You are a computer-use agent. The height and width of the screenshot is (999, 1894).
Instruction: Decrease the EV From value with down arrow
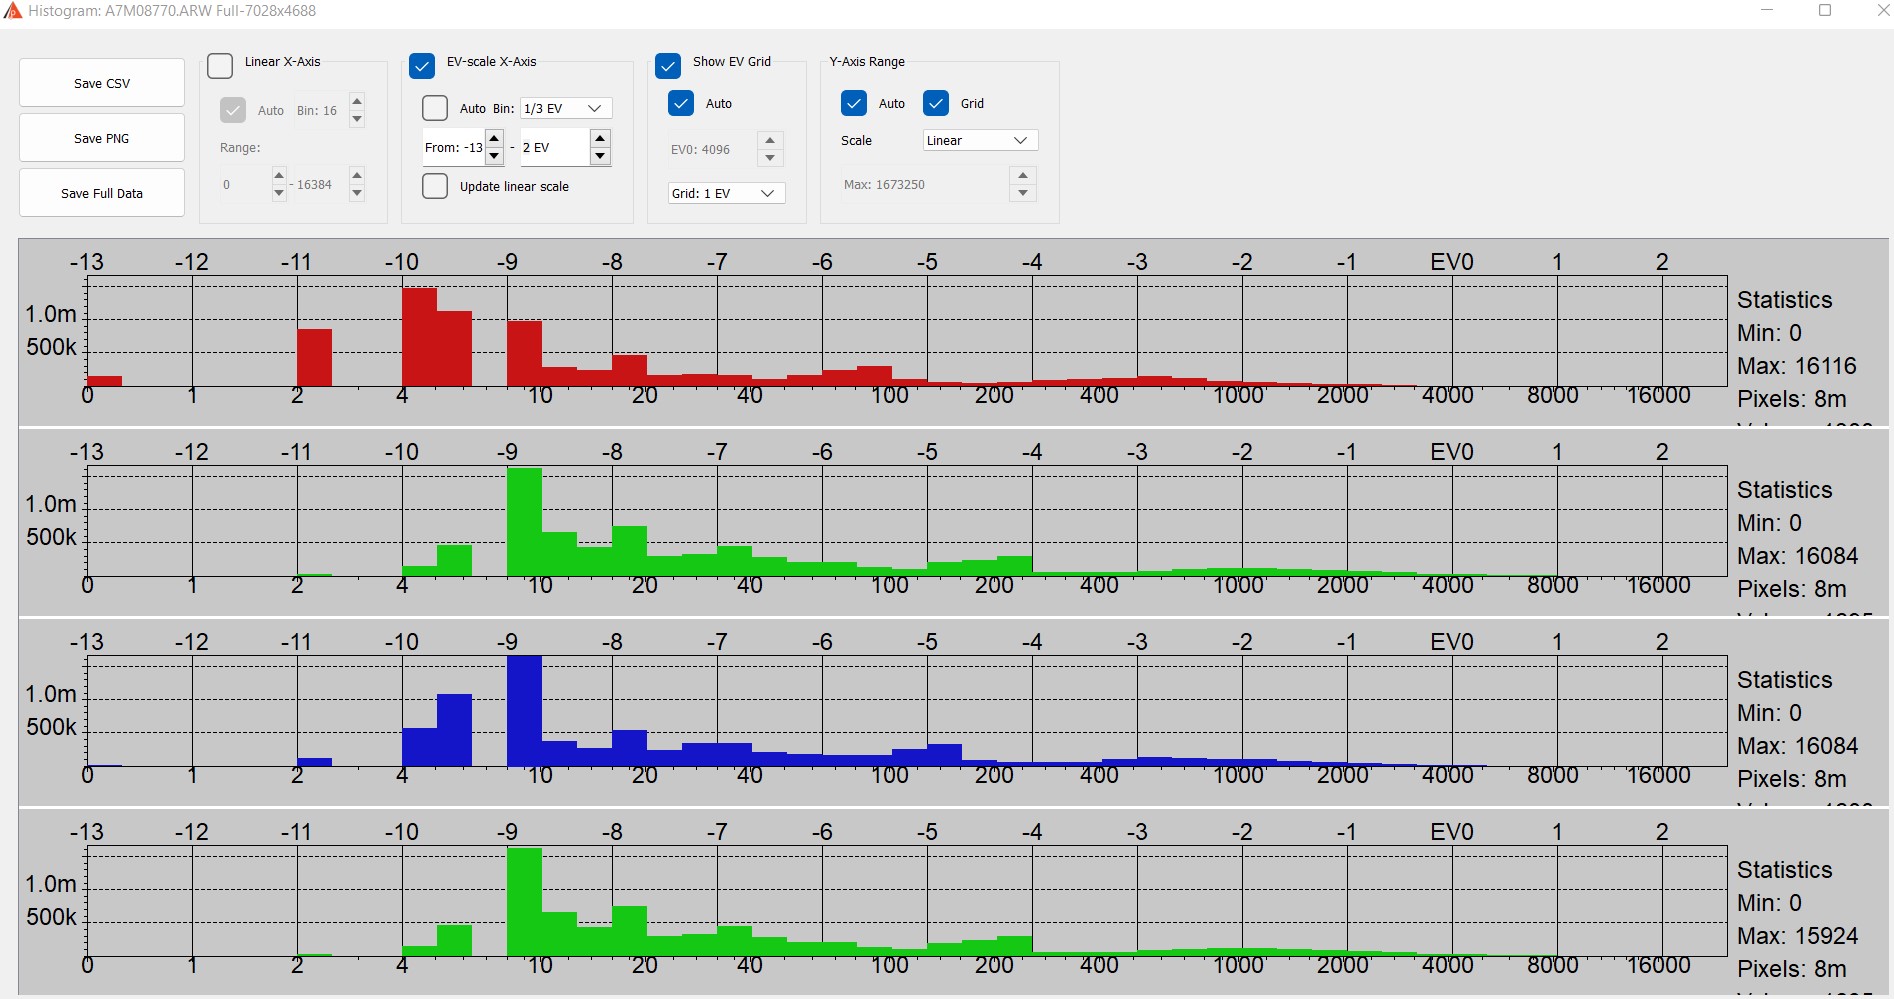pos(494,156)
